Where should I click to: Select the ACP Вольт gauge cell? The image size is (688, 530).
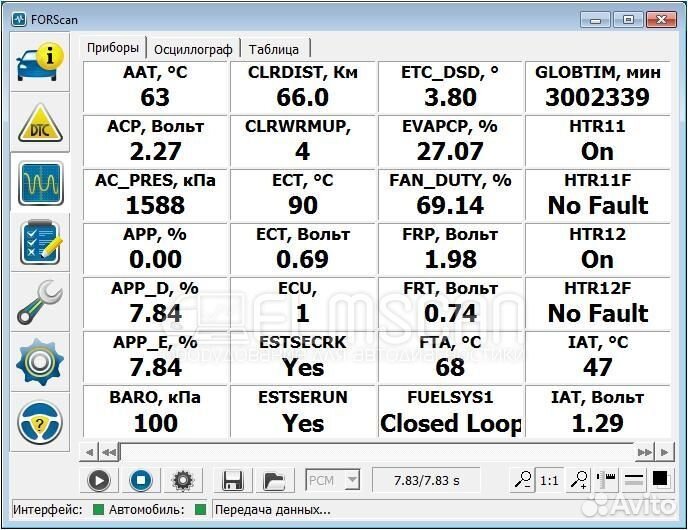point(155,141)
